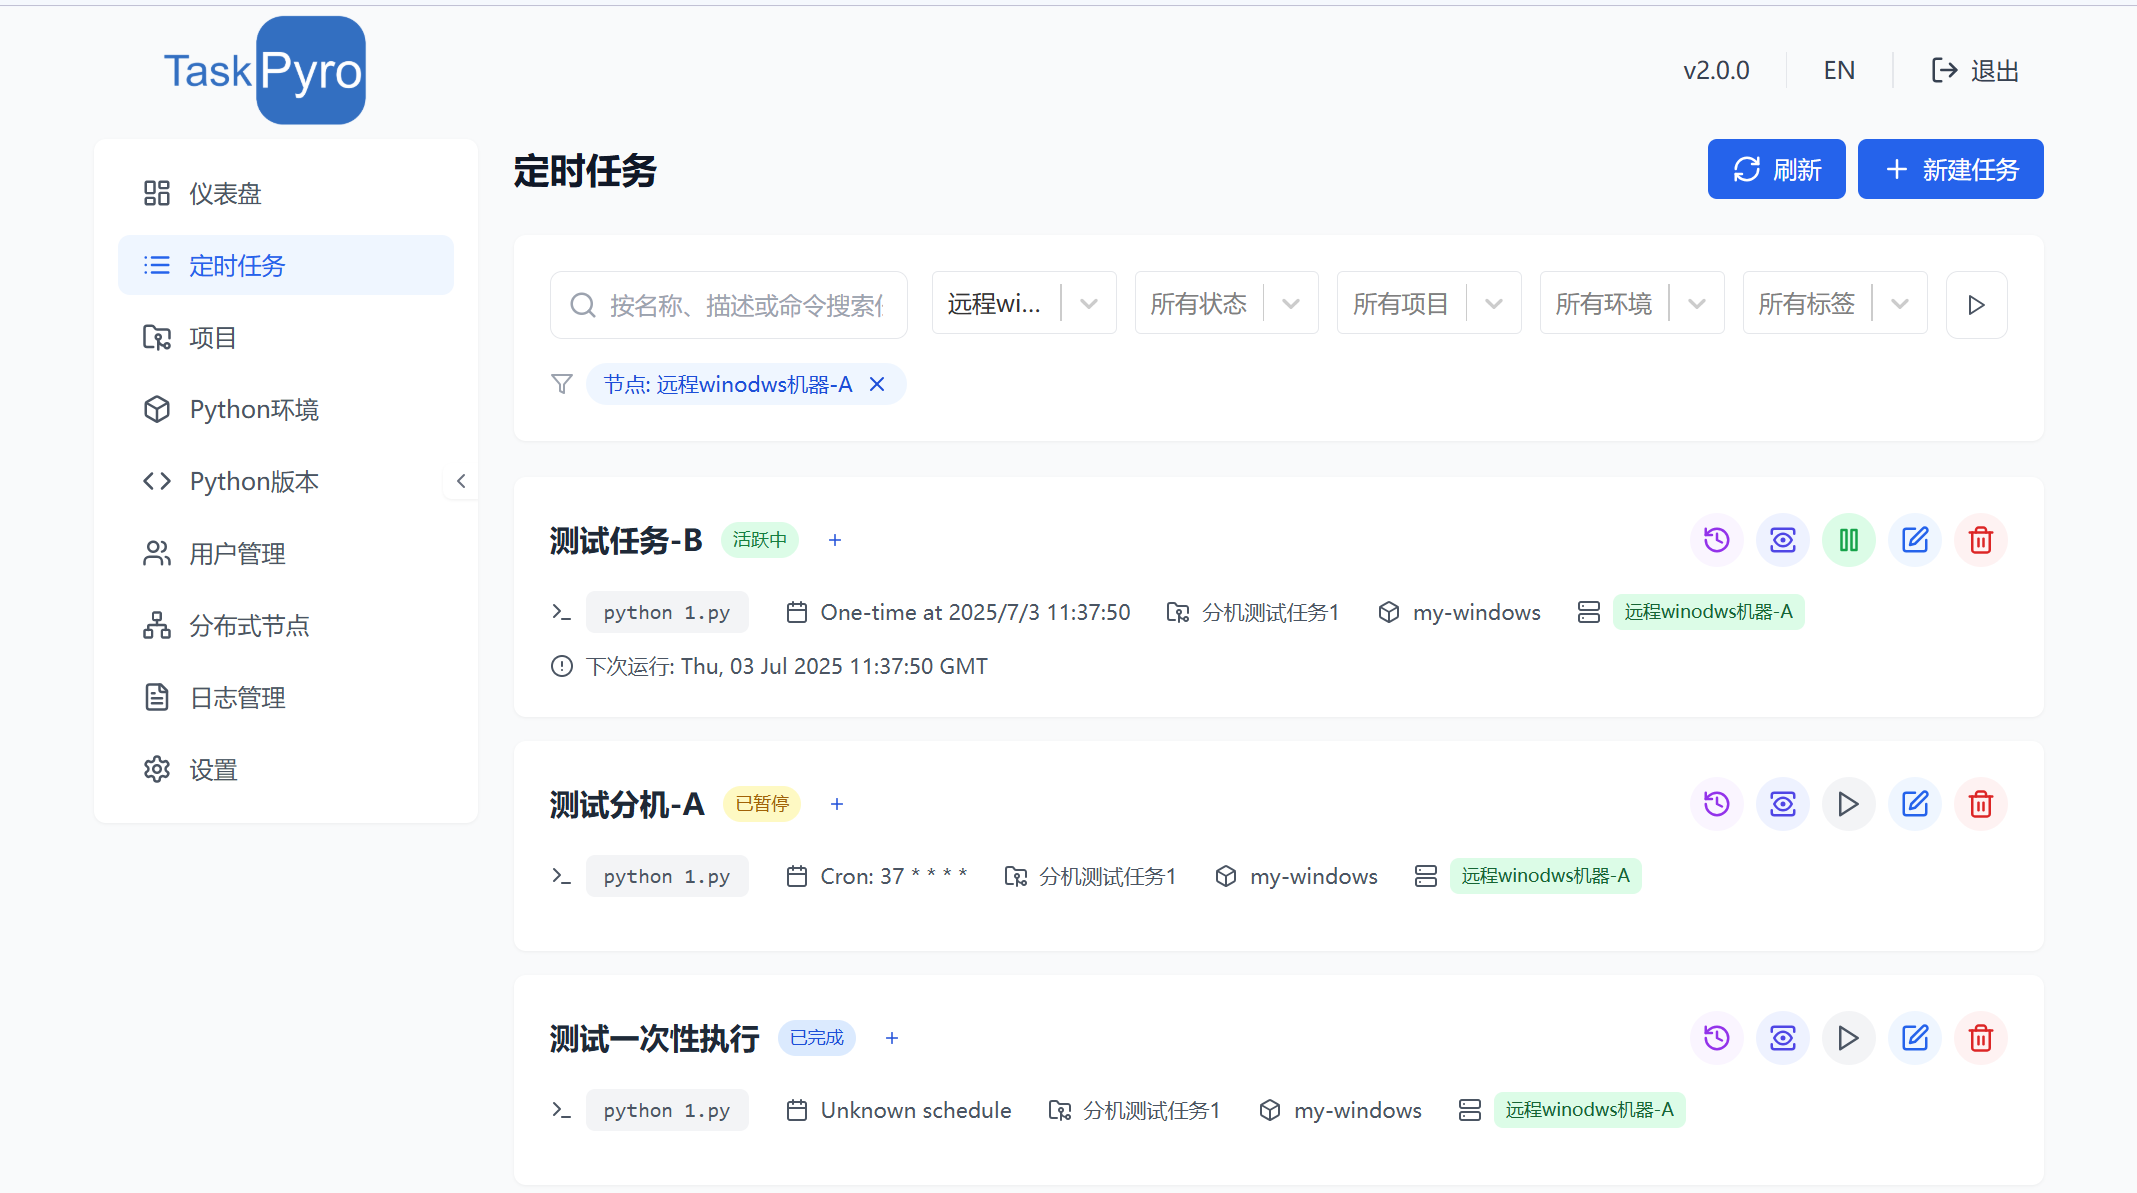The width and height of the screenshot is (2137, 1193).
Task: Open the 所有标签 tag dropdown
Action: coord(1834,304)
